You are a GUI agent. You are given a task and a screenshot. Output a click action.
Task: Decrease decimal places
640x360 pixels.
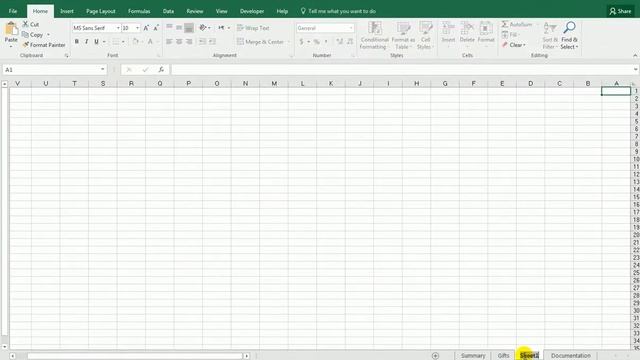[x=350, y=42]
